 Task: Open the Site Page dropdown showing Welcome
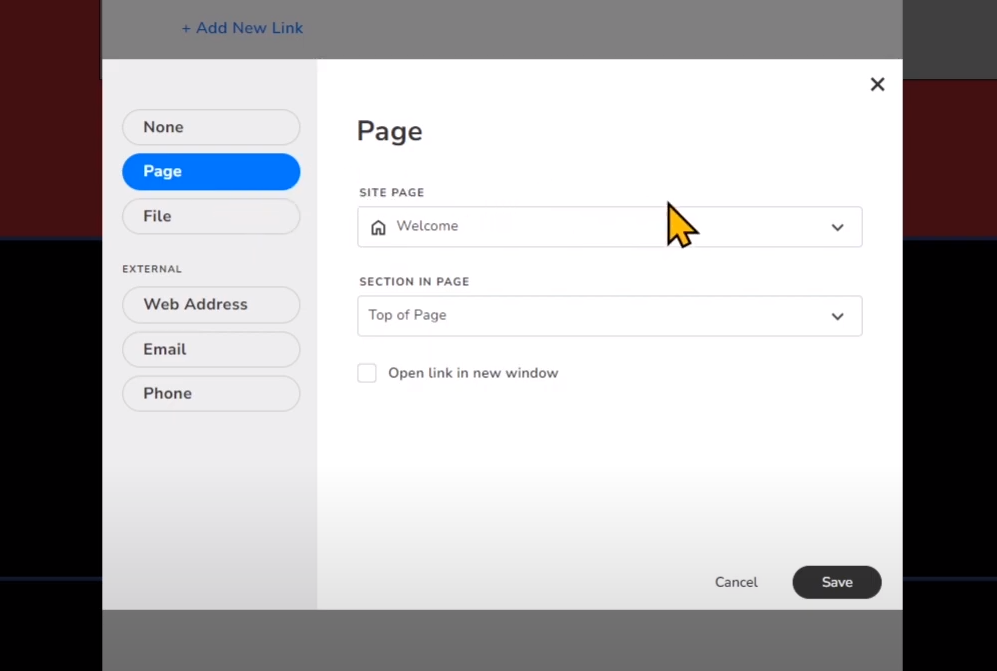pyautogui.click(x=610, y=226)
